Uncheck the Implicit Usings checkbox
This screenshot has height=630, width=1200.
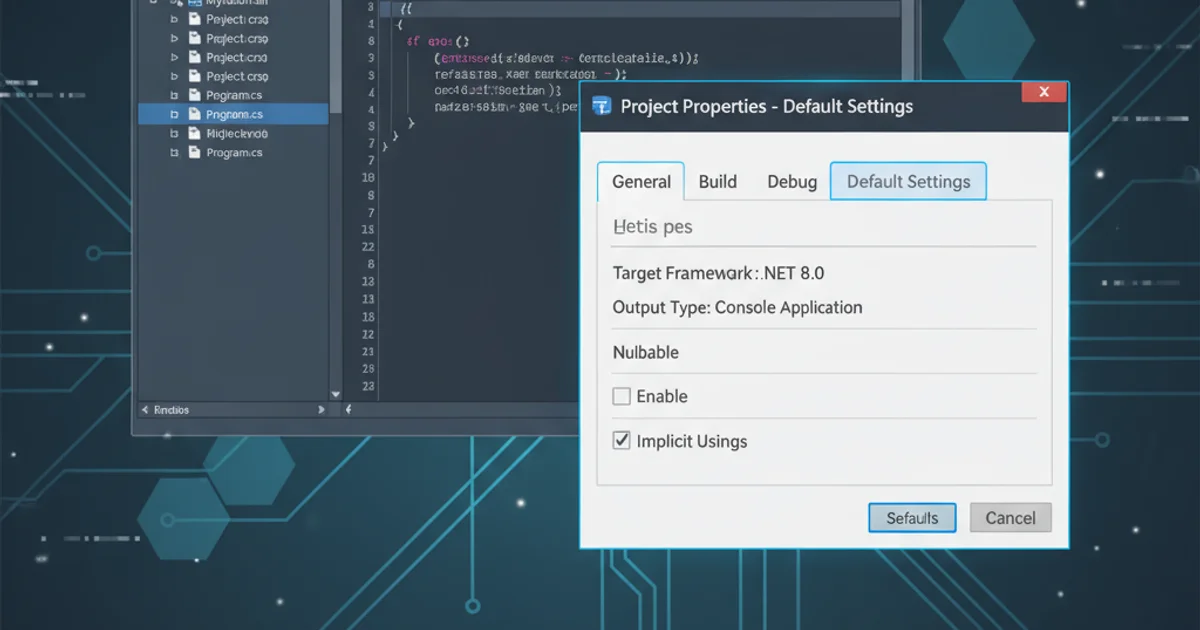pos(621,441)
